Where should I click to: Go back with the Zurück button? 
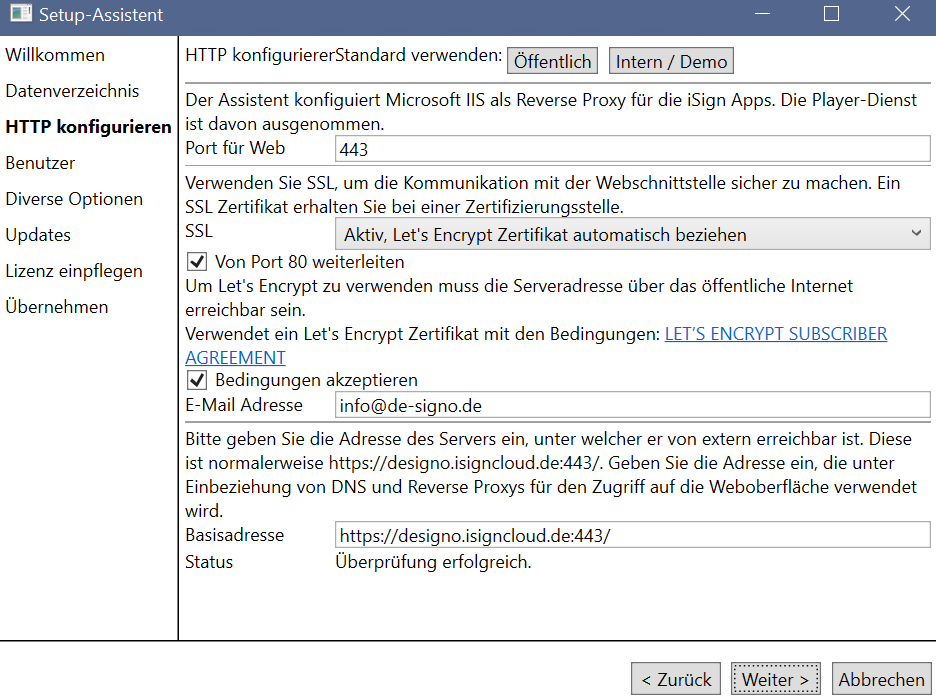(676, 679)
